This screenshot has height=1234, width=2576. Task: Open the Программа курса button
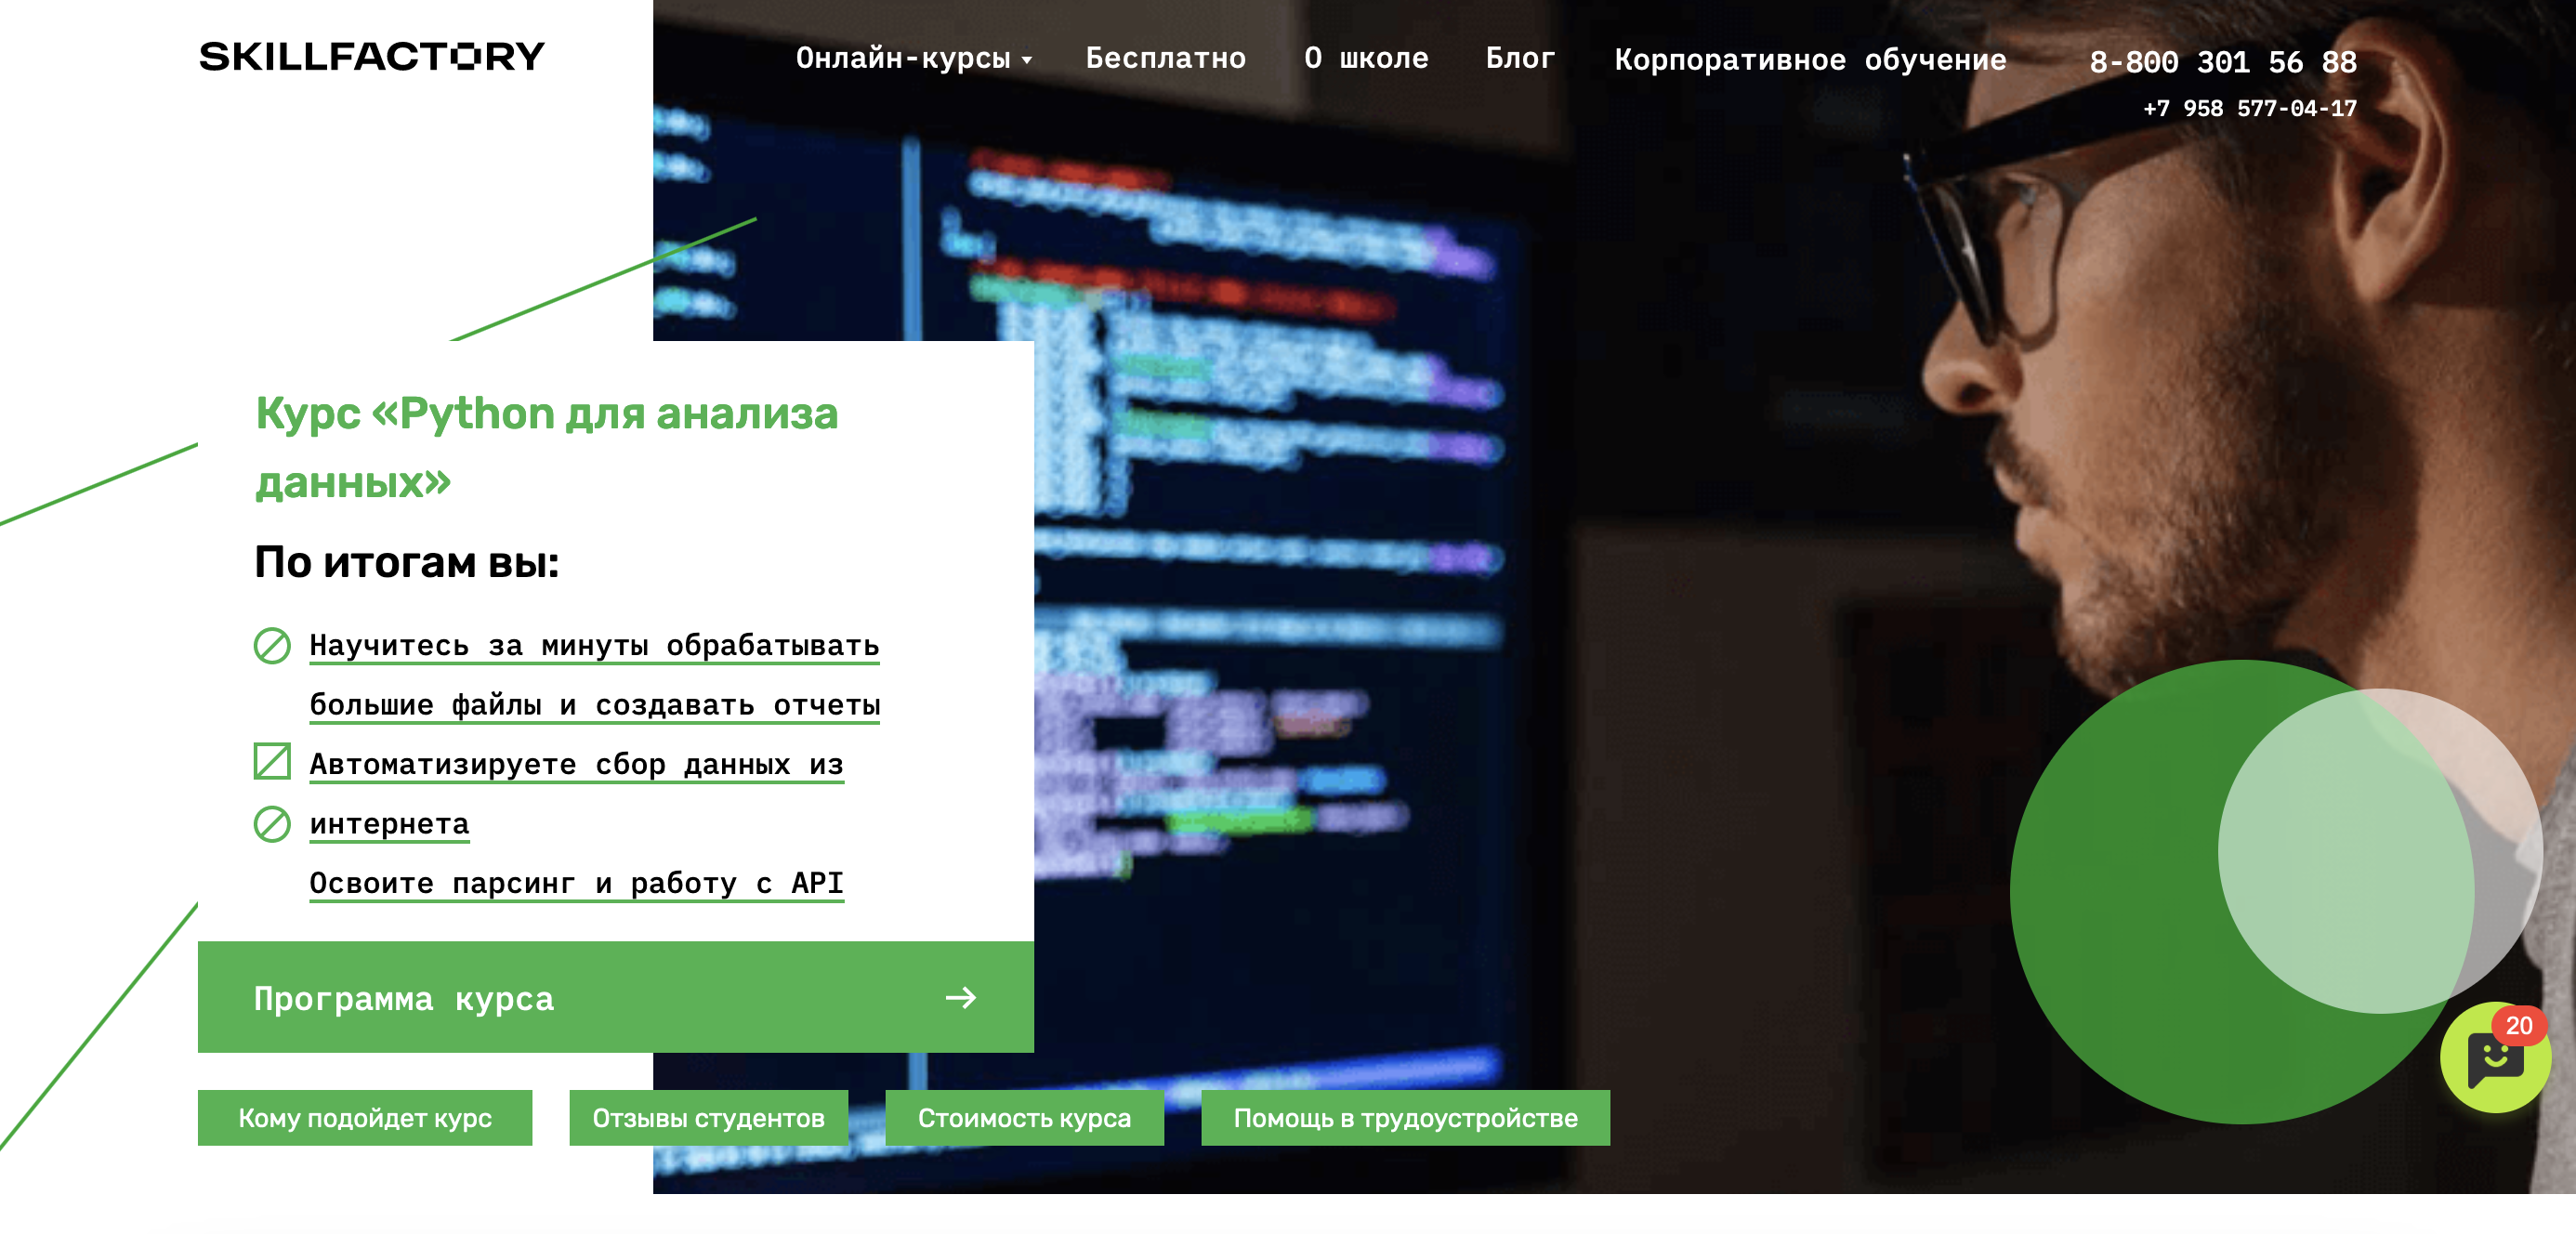click(x=615, y=997)
